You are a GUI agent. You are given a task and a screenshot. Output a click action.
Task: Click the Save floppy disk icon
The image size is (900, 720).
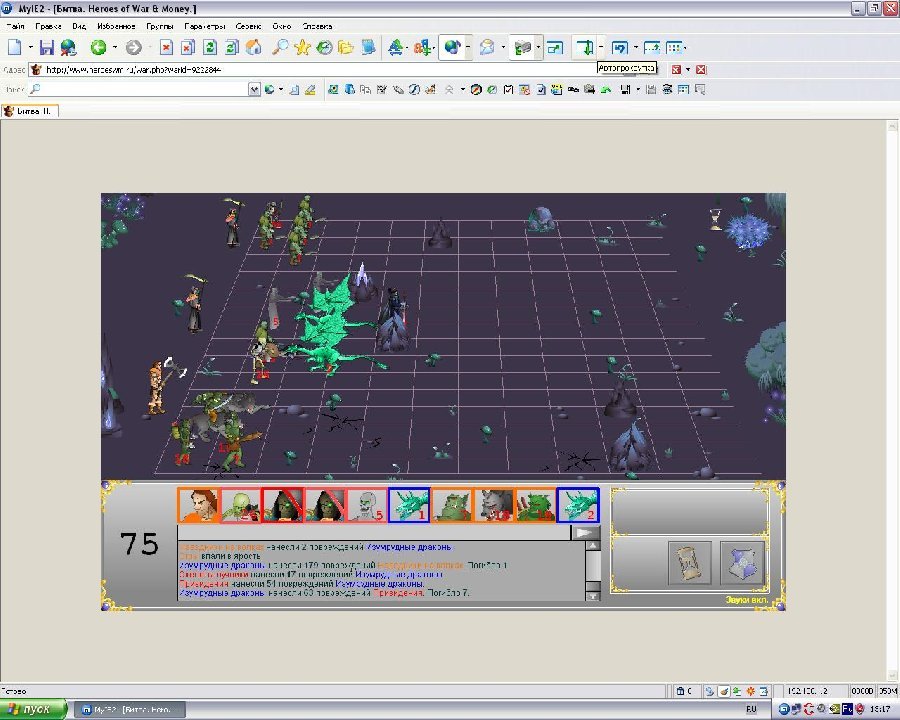click(46, 48)
